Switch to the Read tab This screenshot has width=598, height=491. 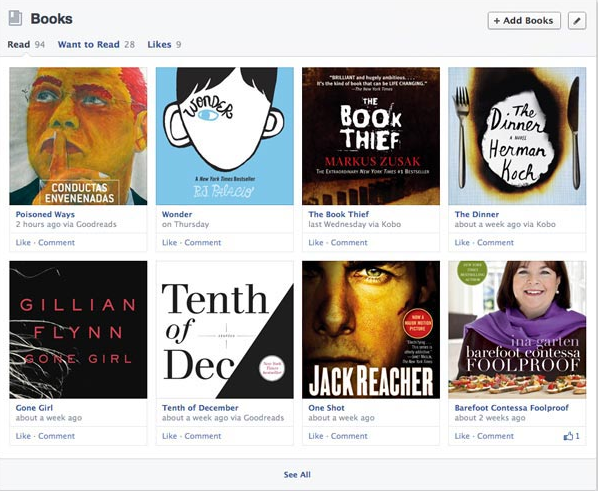pos(26,44)
